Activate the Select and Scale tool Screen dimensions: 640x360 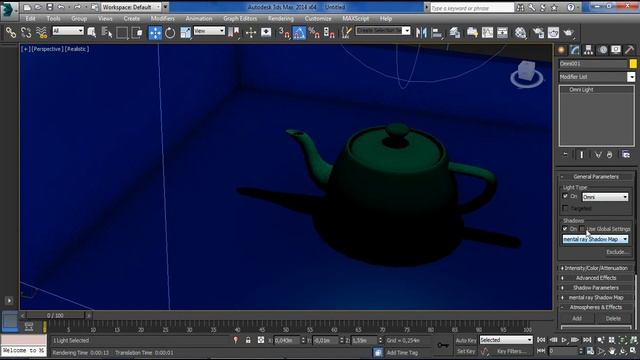coord(185,33)
